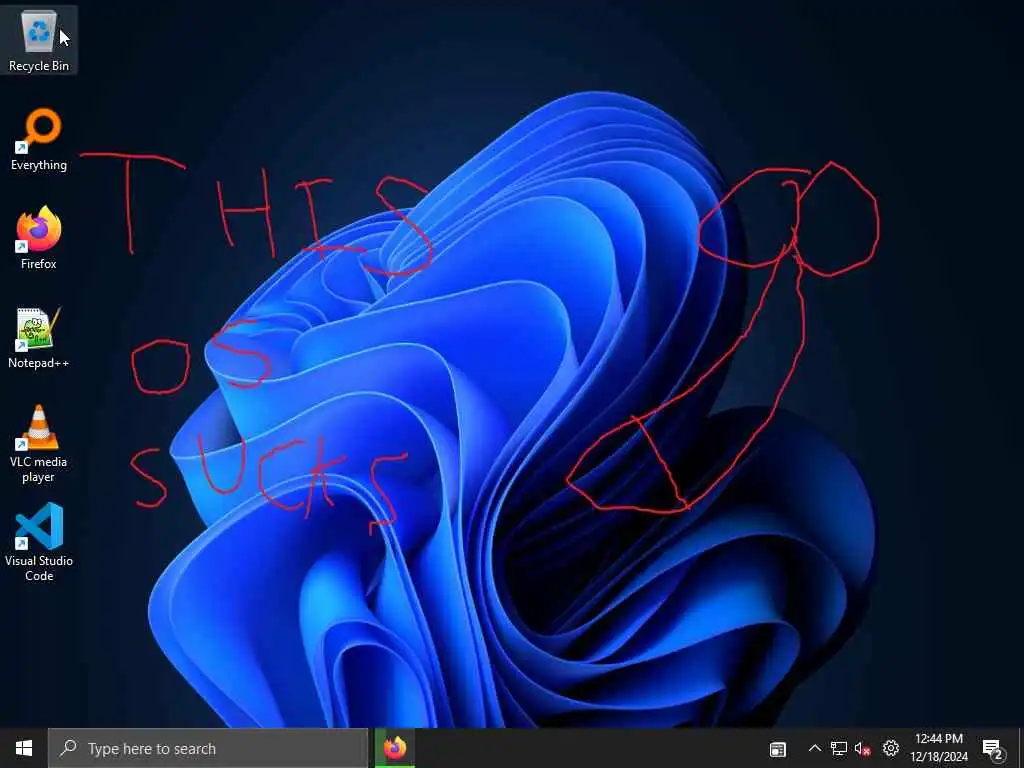This screenshot has width=1024, height=768.
Task: Select the Notepad++ desktop shortcut
Action: (x=39, y=338)
